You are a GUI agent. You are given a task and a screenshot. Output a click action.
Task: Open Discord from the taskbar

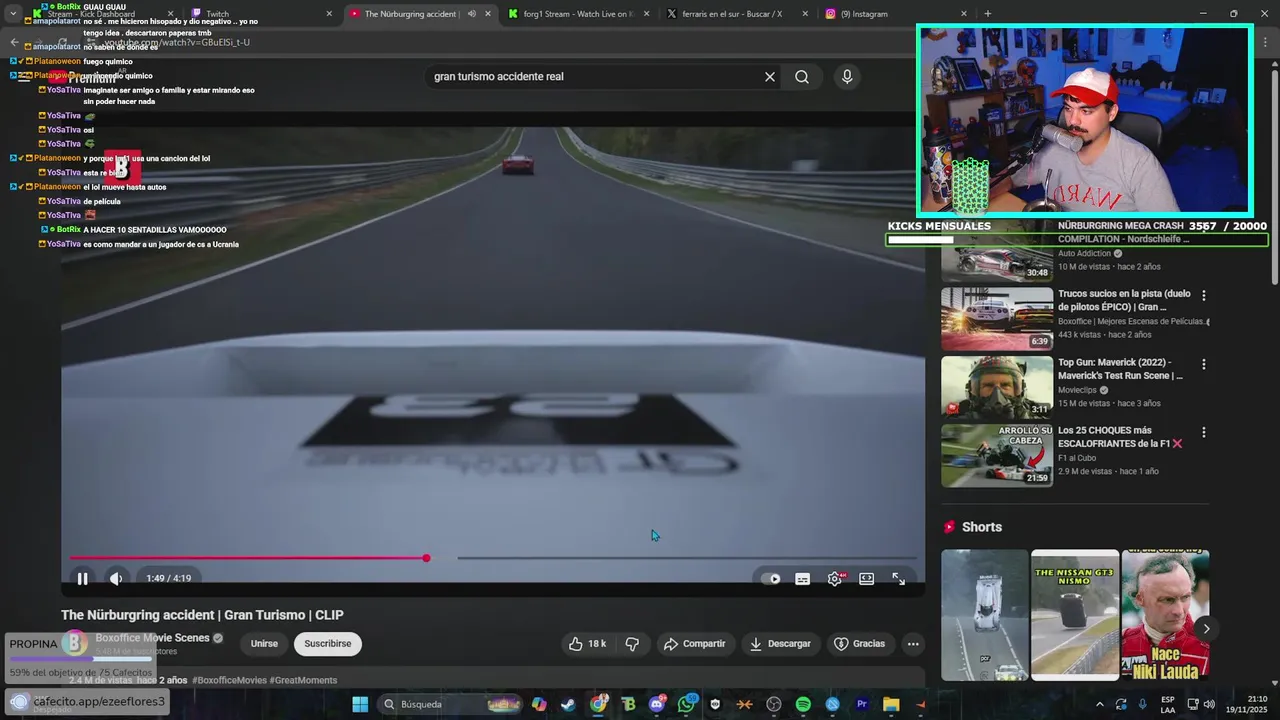point(657,704)
